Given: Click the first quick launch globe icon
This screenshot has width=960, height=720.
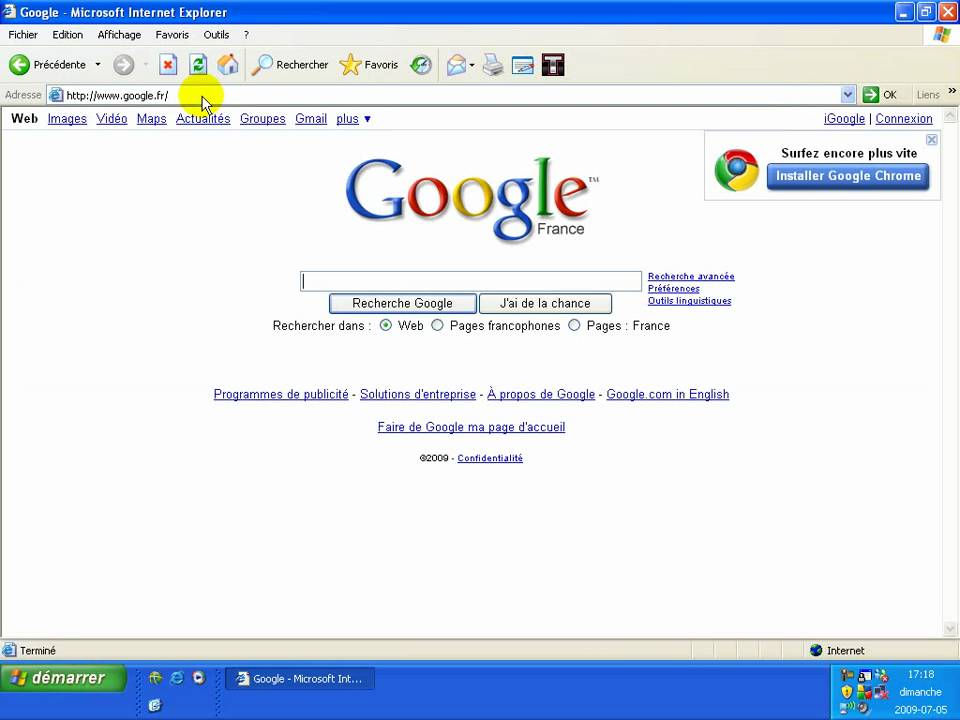Looking at the screenshot, I should pos(156,678).
